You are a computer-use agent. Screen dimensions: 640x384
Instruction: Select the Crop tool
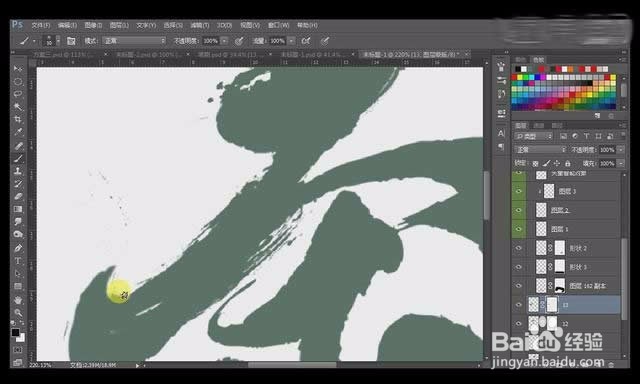18,119
